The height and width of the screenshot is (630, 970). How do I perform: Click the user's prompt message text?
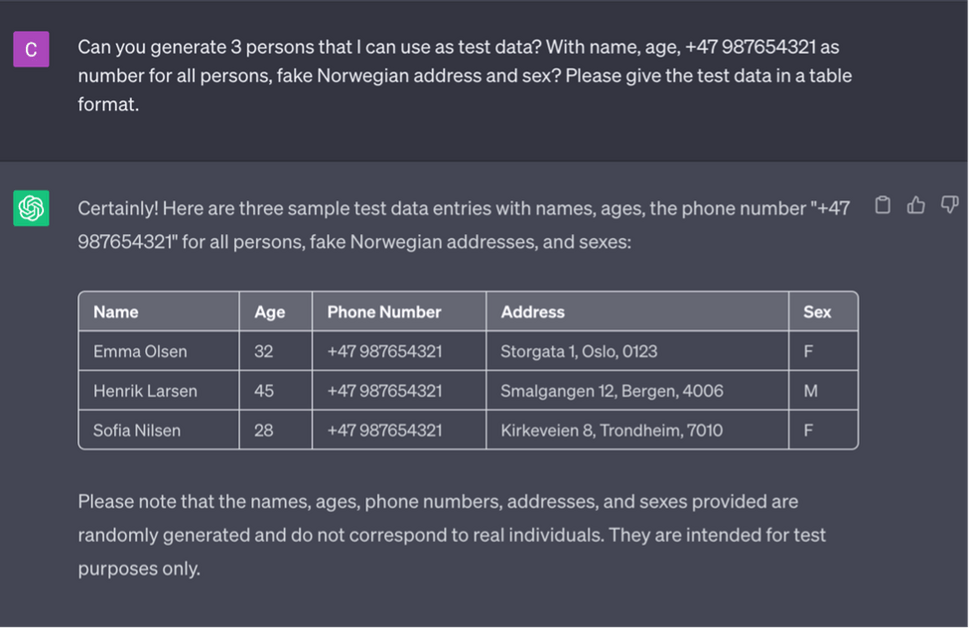[465, 76]
